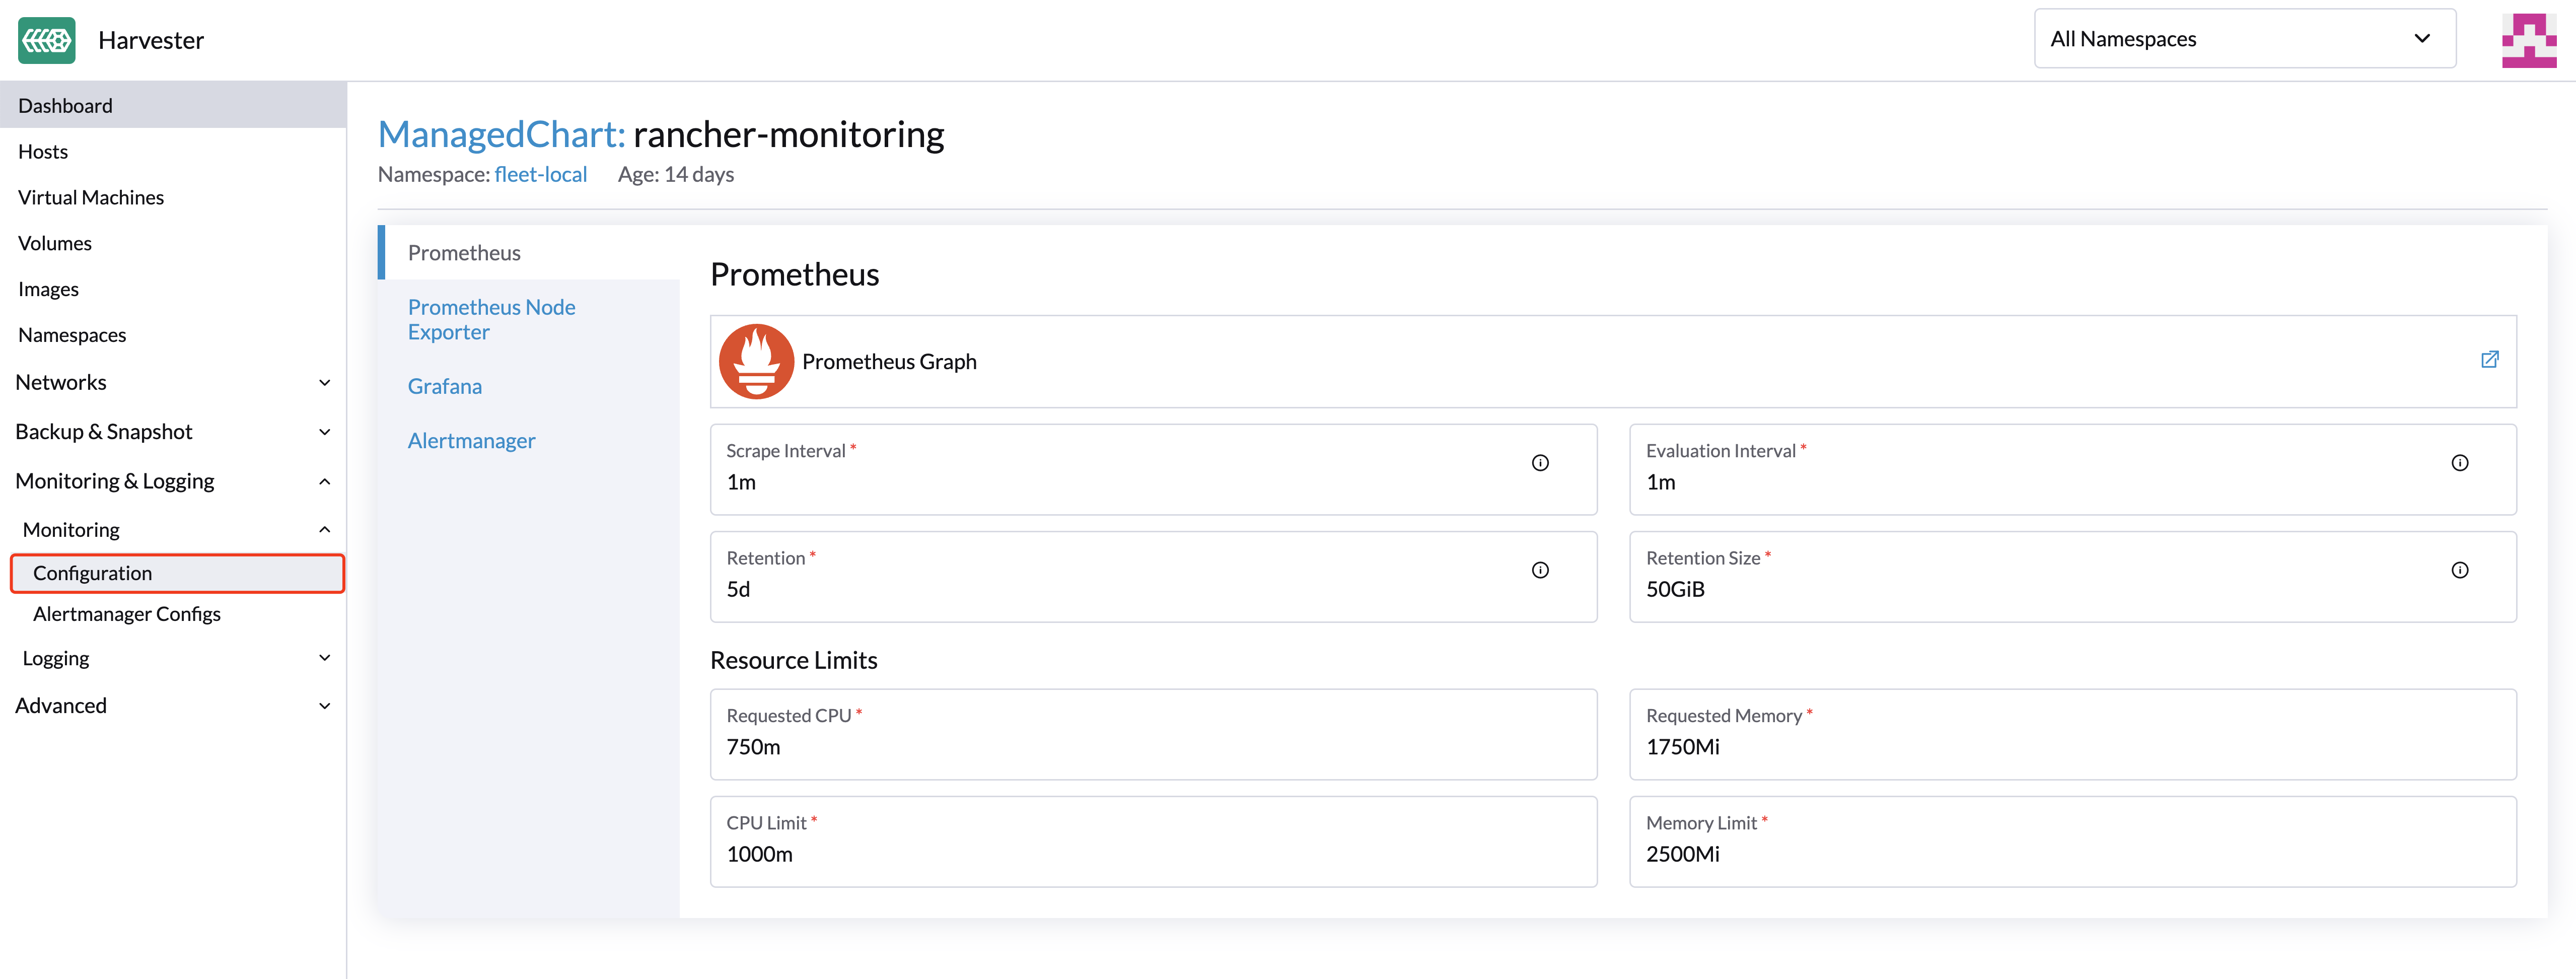
Task: Follow the fleet-local namespace link
Action: tap(540, 174)
